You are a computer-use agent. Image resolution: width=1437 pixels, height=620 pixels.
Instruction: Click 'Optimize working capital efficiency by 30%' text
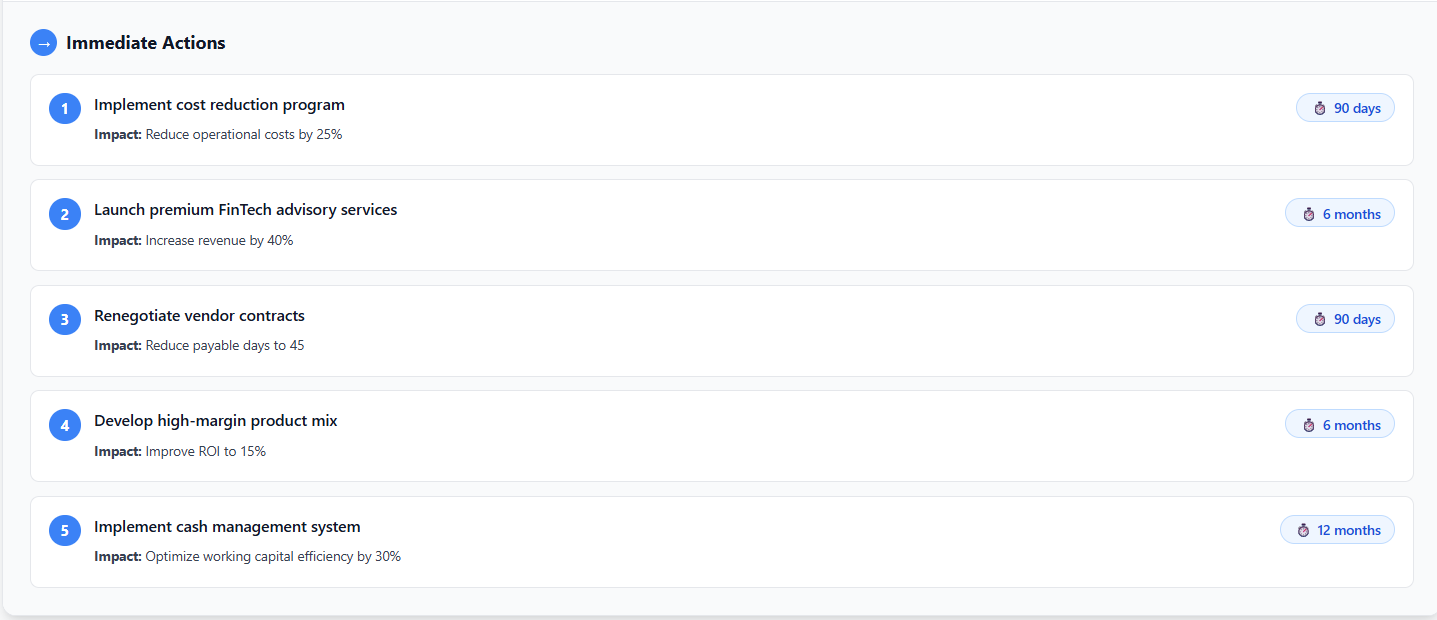tap(273, 557)
